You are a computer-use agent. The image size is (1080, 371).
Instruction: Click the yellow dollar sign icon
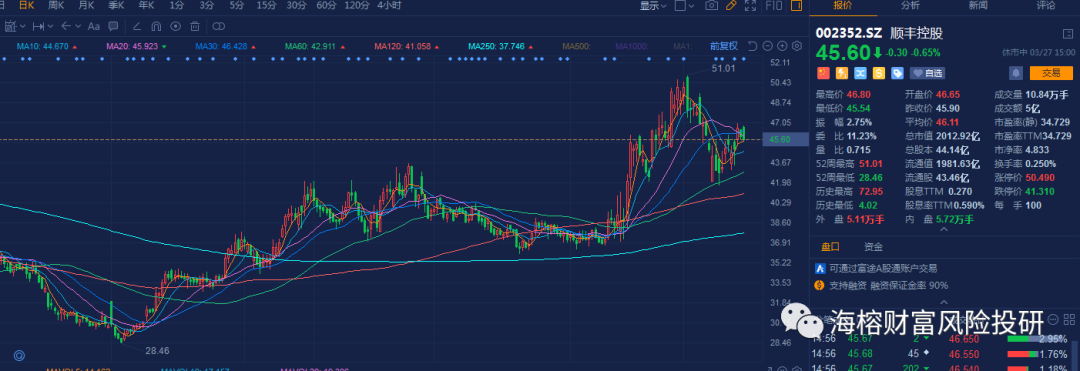(x=879, y=73)
